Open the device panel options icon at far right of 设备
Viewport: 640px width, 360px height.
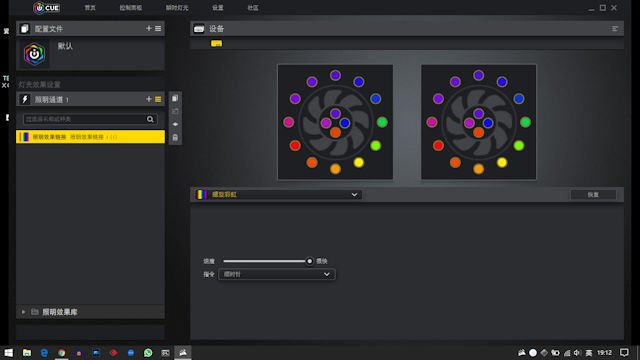click(x=615, y=29)
